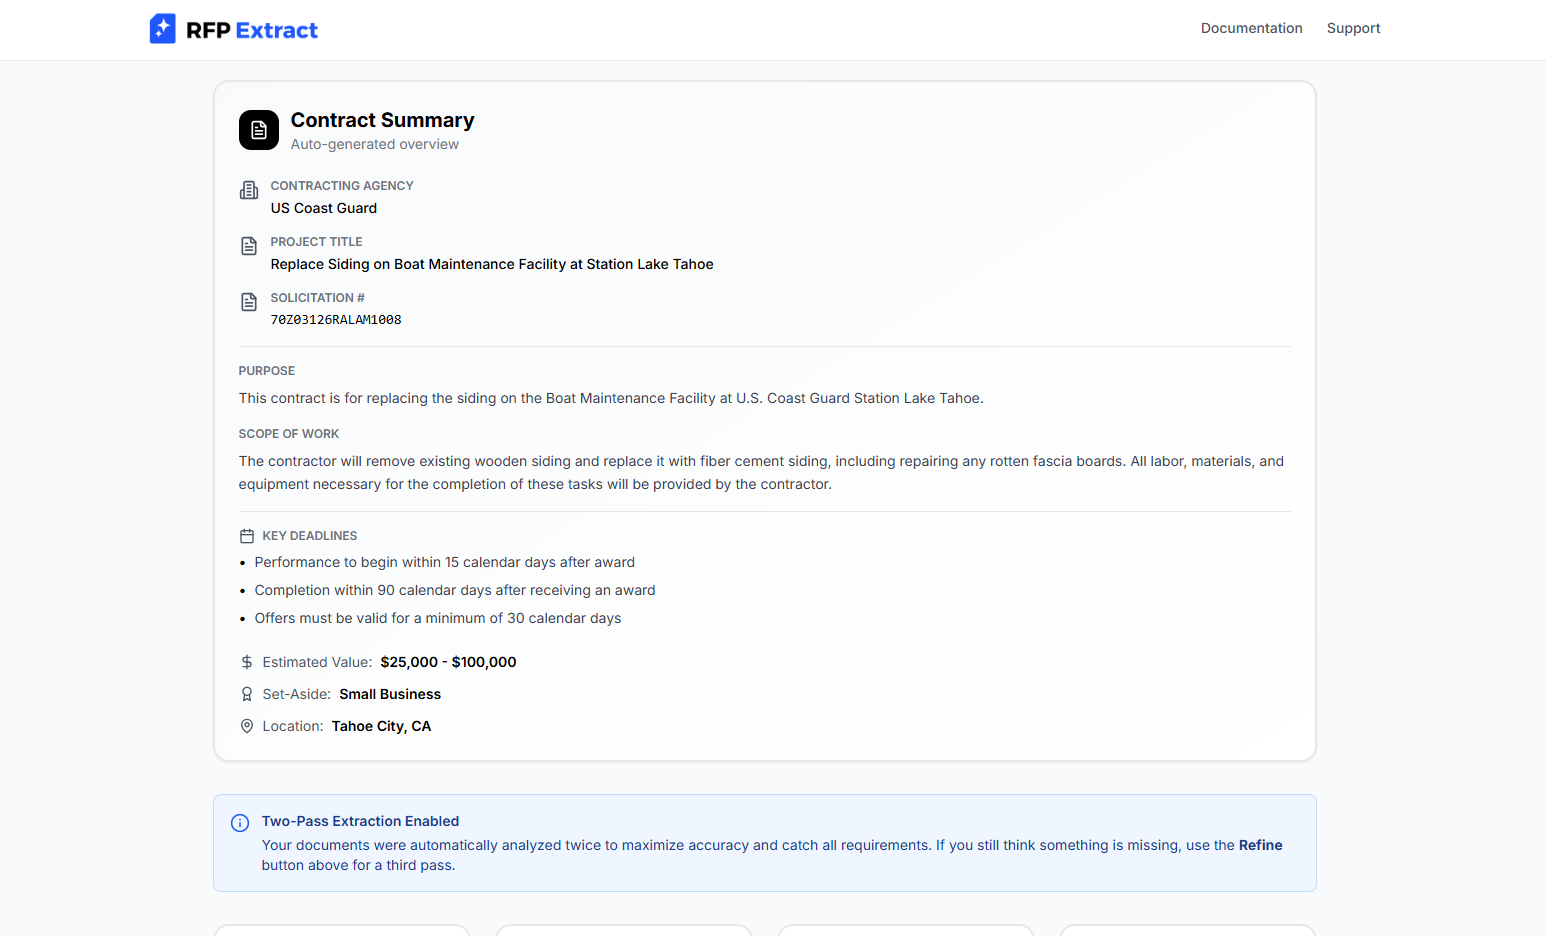Click the document icon next to Solicitation #
Viewport: 1546px width, 936px height.
point(248,301)
